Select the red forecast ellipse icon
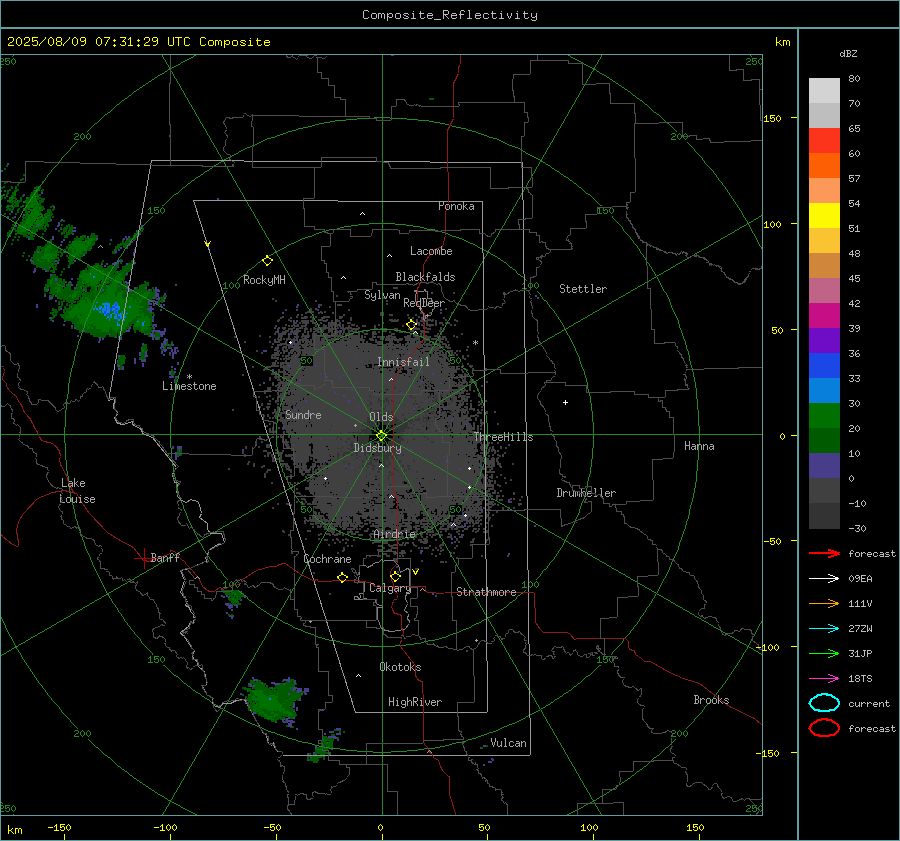 (824, 728)
